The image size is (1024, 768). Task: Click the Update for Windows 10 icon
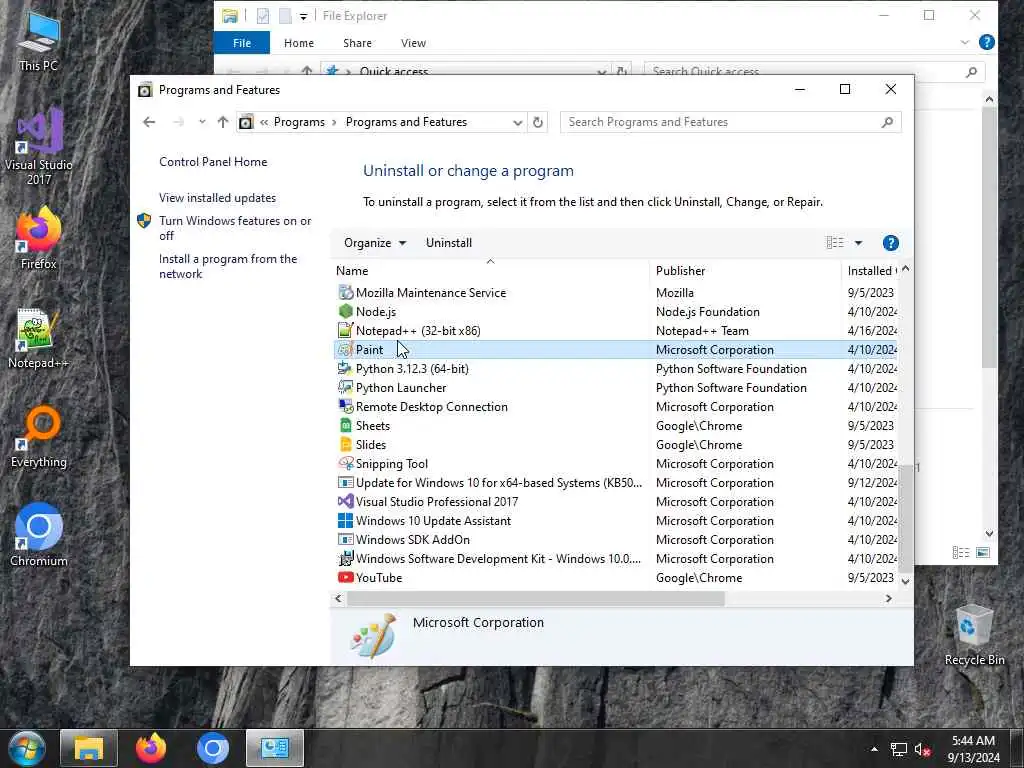pyautogui.click(x=345, y=483)
